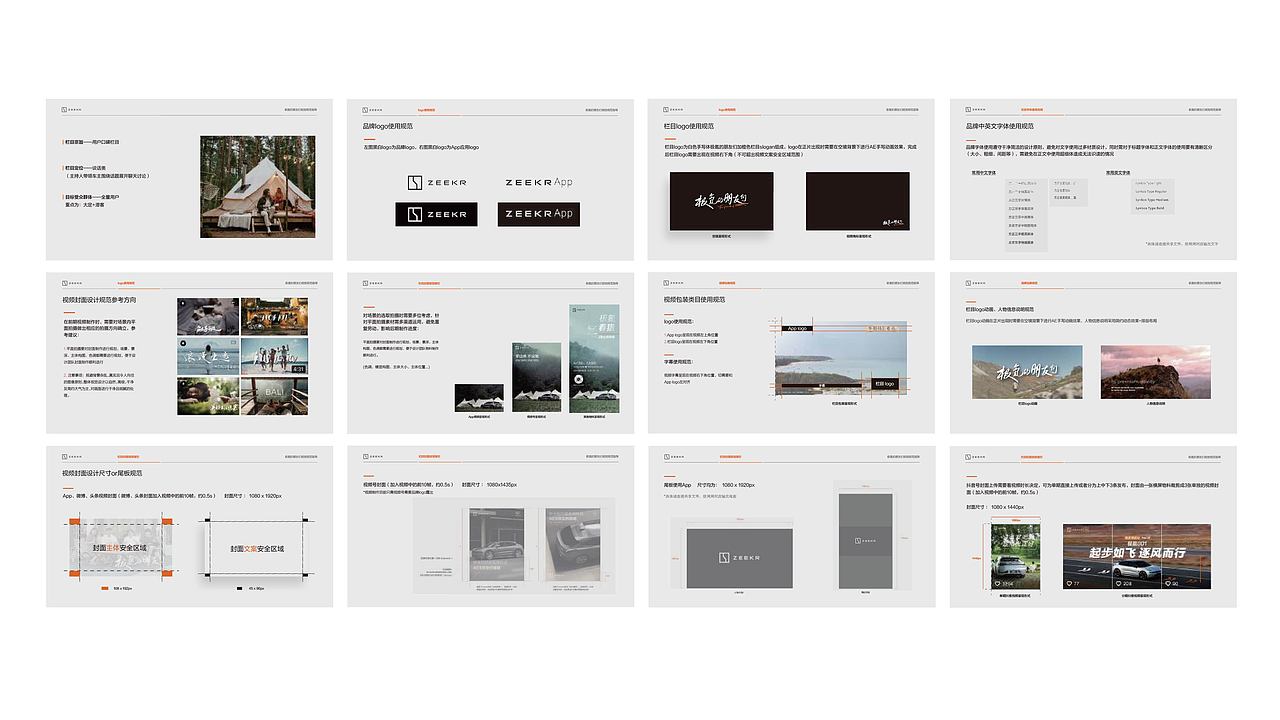Open the BALI video cover thumbnail

[x=274, y=395]
